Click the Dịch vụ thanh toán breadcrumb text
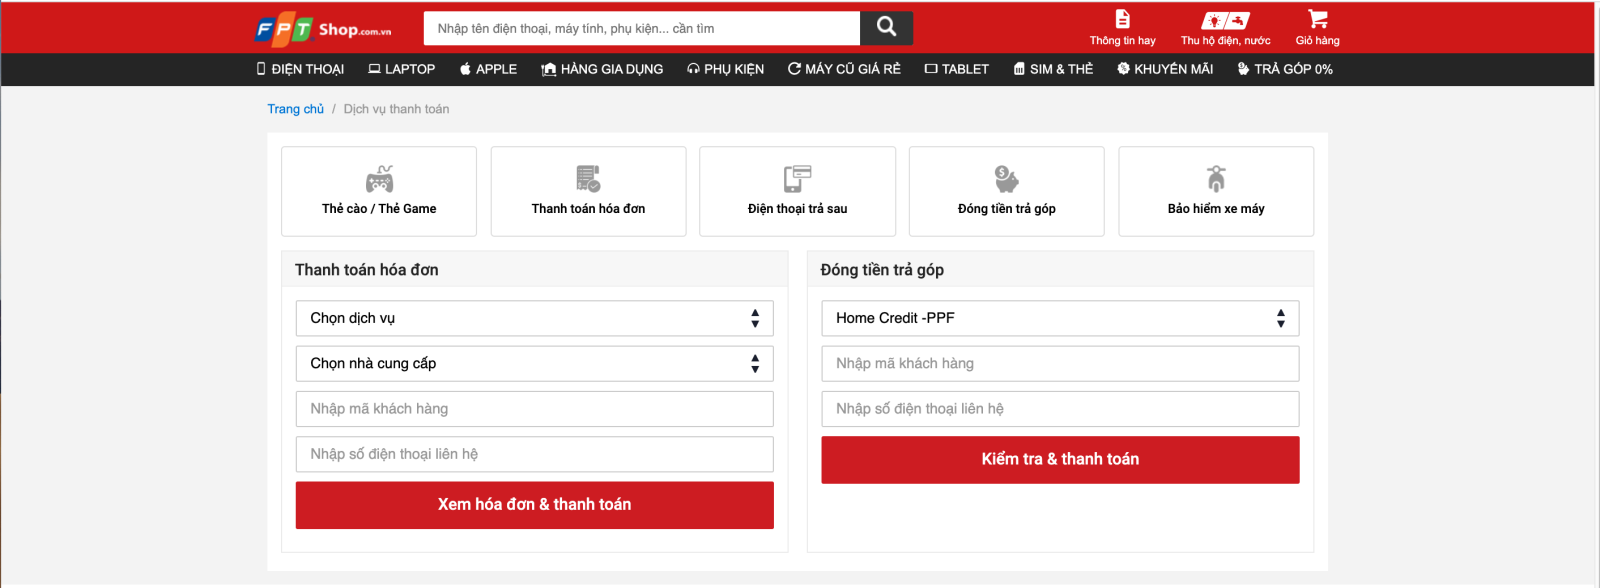Image resolution: width=1600 pixels, height=588 pixels. [396, 109]
